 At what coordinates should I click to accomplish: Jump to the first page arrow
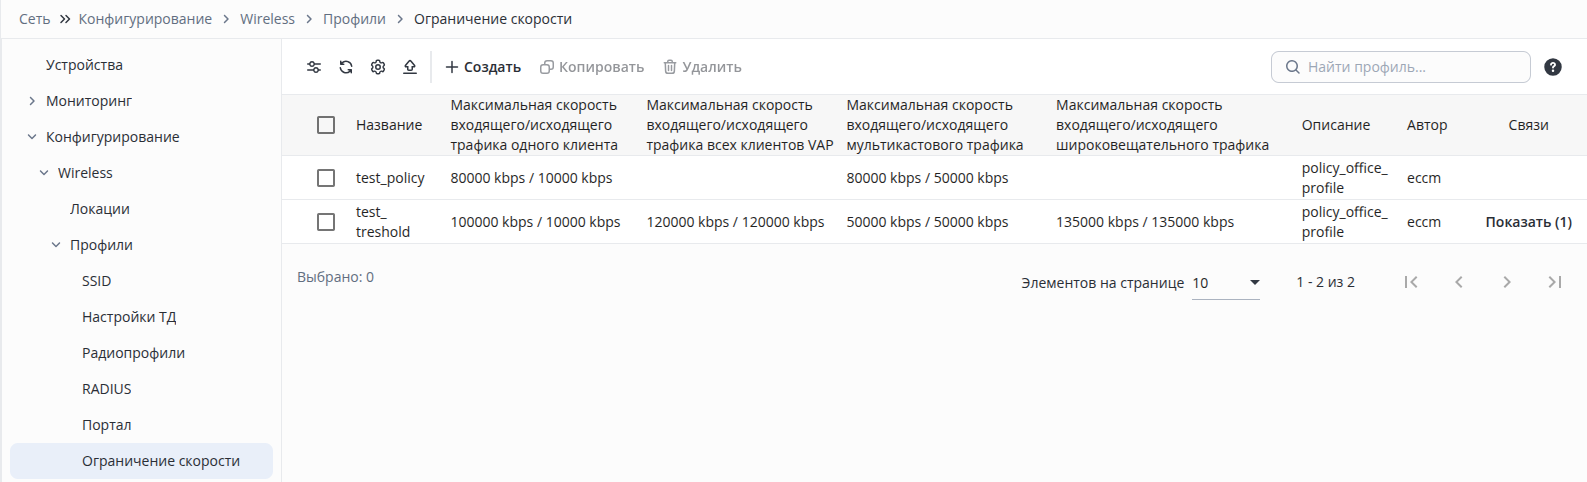pos(1411,282)
